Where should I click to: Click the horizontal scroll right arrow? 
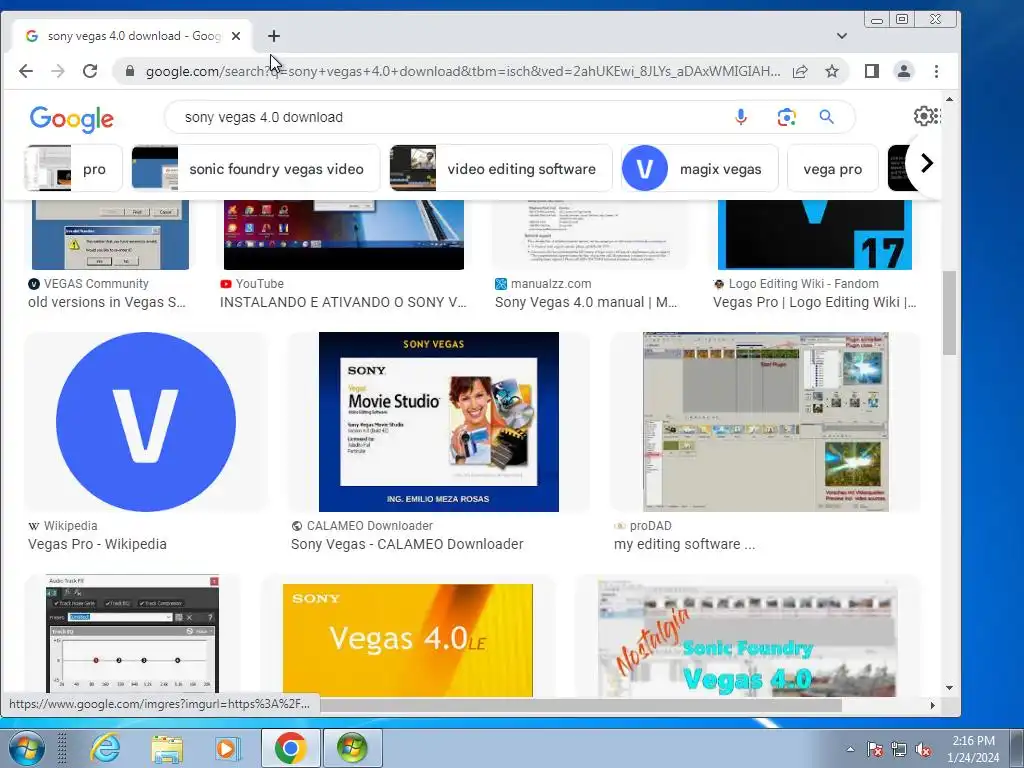(933, 705)
